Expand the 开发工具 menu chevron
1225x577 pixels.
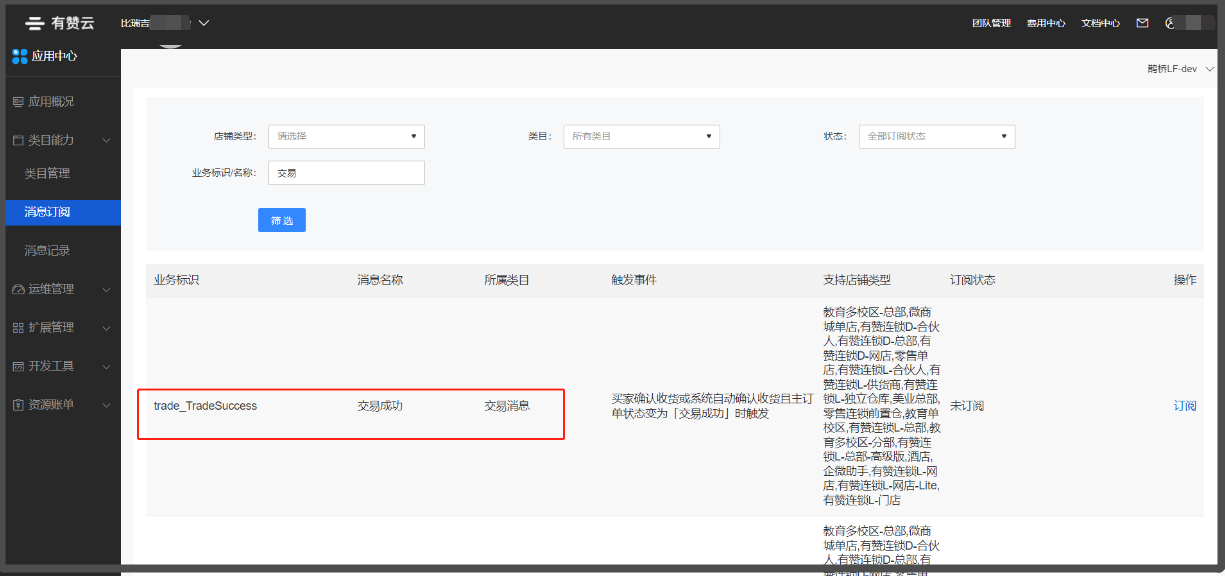click(x=107, y=366)
